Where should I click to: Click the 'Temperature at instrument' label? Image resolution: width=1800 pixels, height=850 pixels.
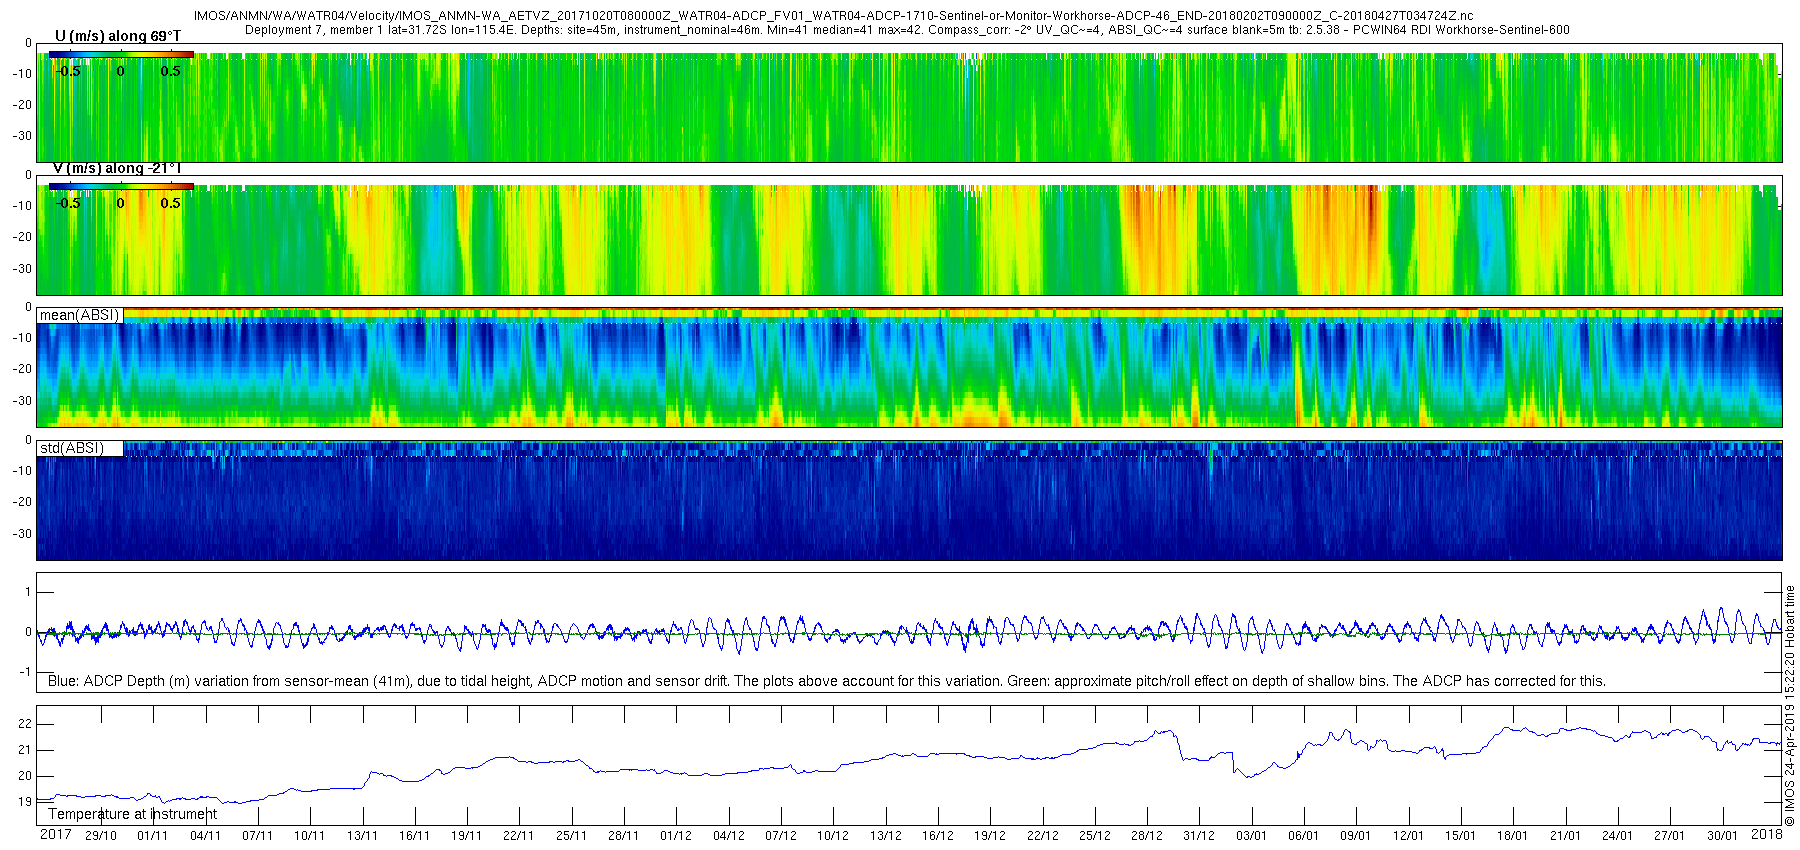point(133,814)
